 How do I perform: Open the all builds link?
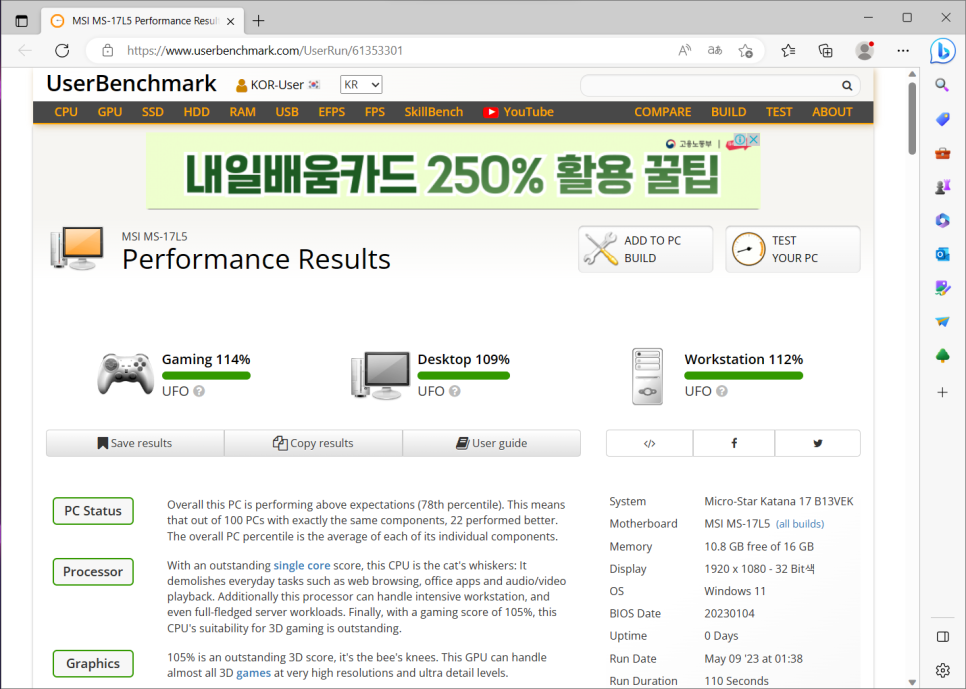click(x=800, y=524)
